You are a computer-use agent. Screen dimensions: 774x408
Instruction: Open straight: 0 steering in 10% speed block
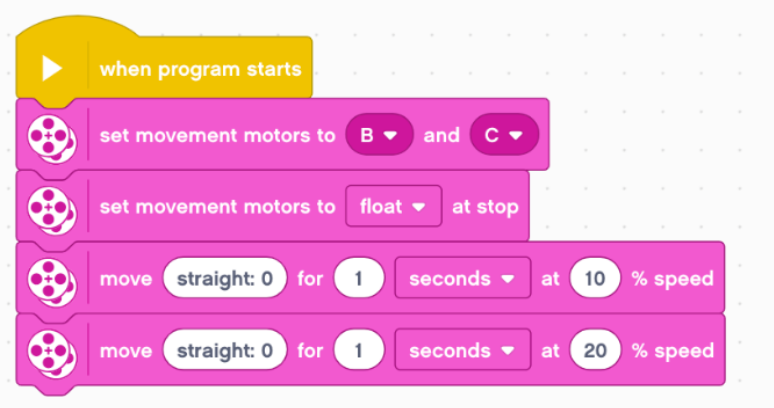point(225,278)
